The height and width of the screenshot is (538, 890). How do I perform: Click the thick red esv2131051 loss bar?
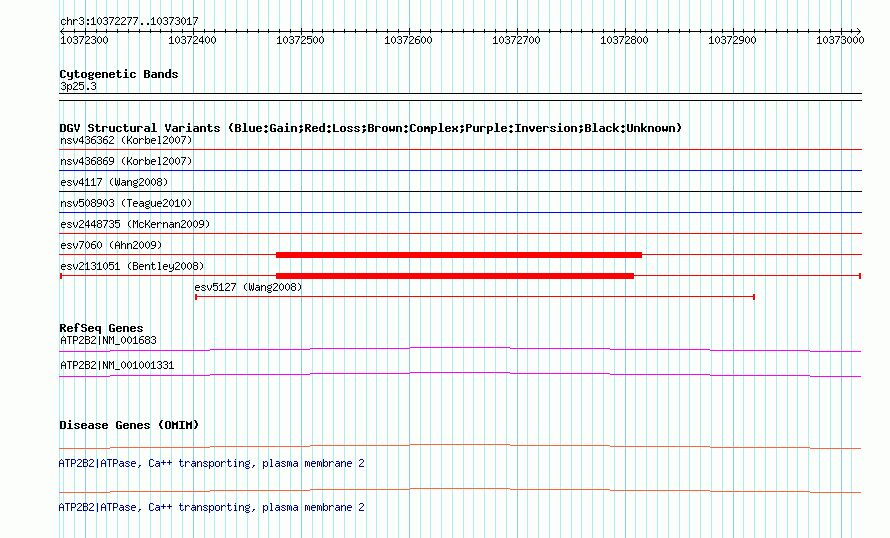[455, 276]
